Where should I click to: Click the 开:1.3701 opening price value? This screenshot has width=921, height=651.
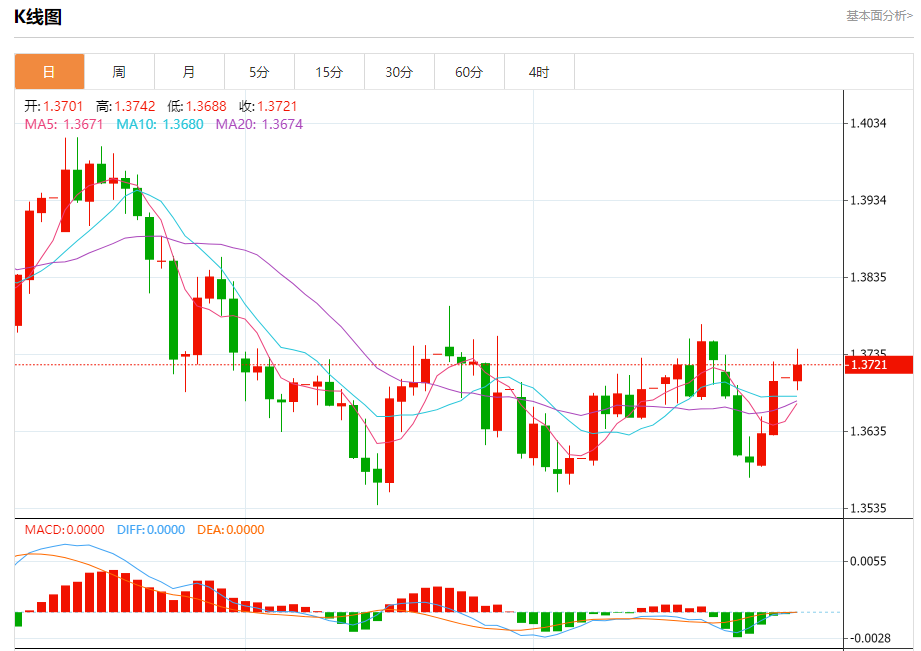point(53,106)
